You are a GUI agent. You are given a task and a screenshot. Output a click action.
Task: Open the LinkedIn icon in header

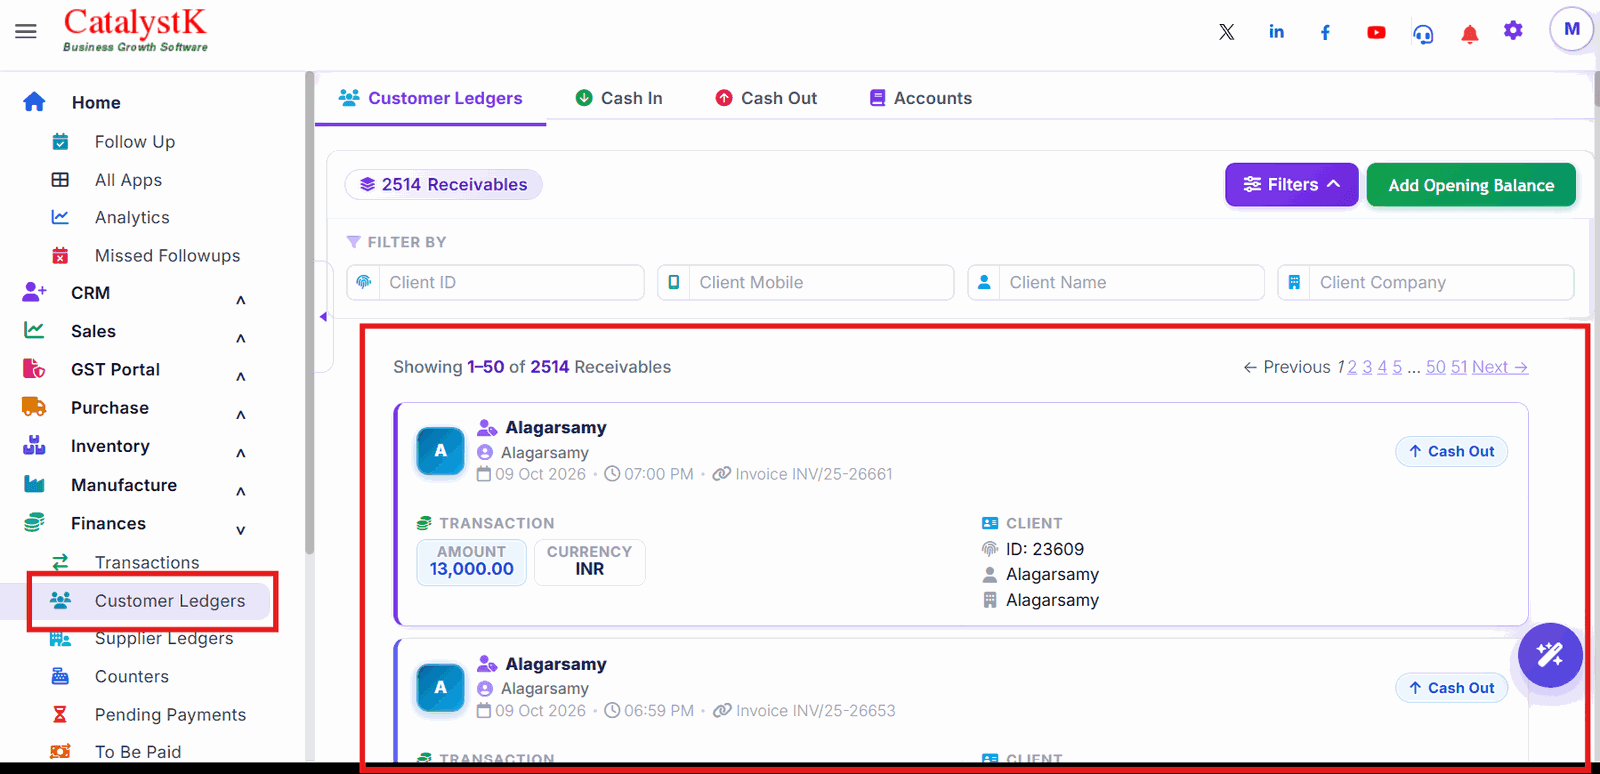(1277, 32)
